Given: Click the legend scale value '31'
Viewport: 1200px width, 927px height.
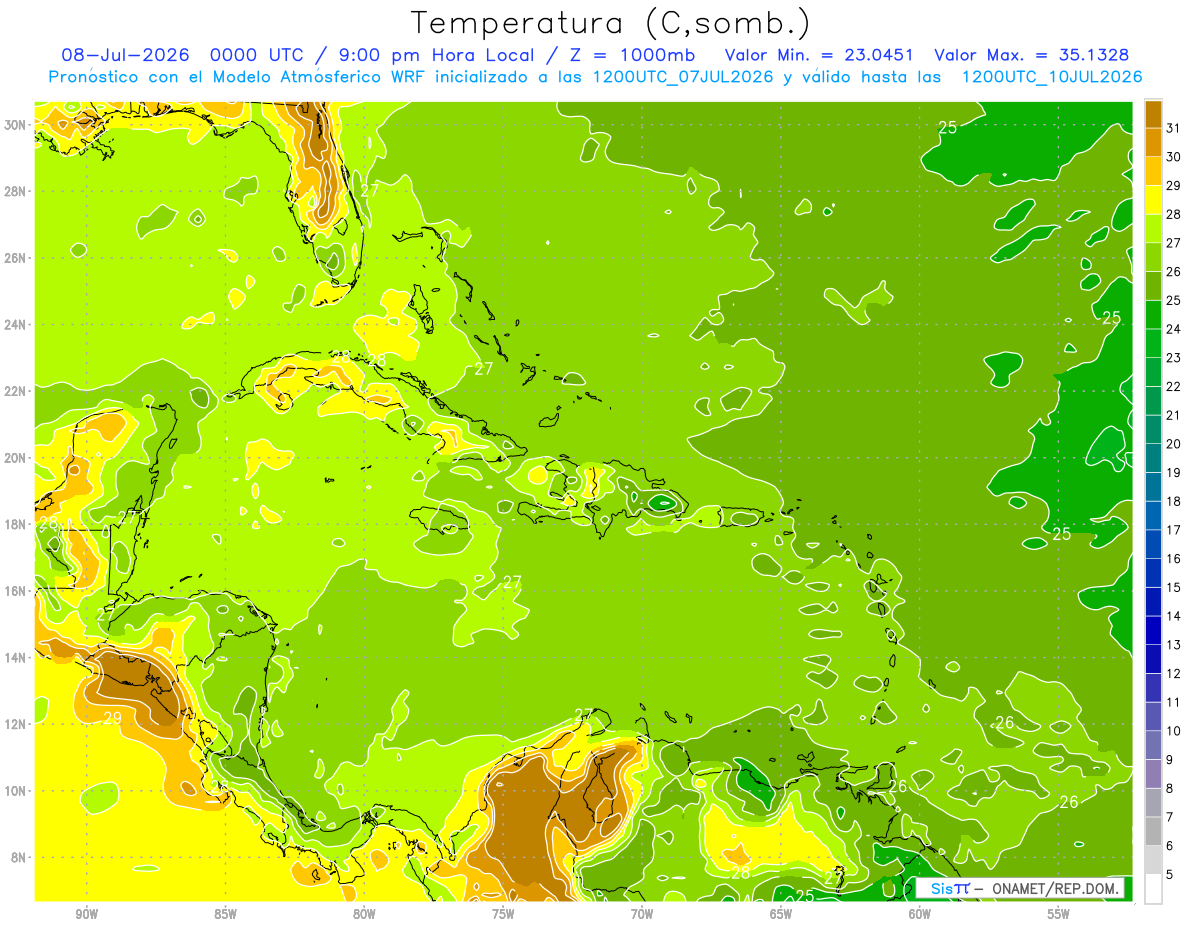Looking at the screenshot, I should (1174, 128).
